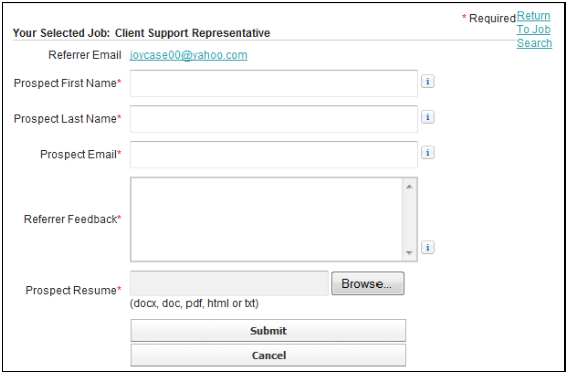Click the Prospect First Name label

(x=67, y=83)
